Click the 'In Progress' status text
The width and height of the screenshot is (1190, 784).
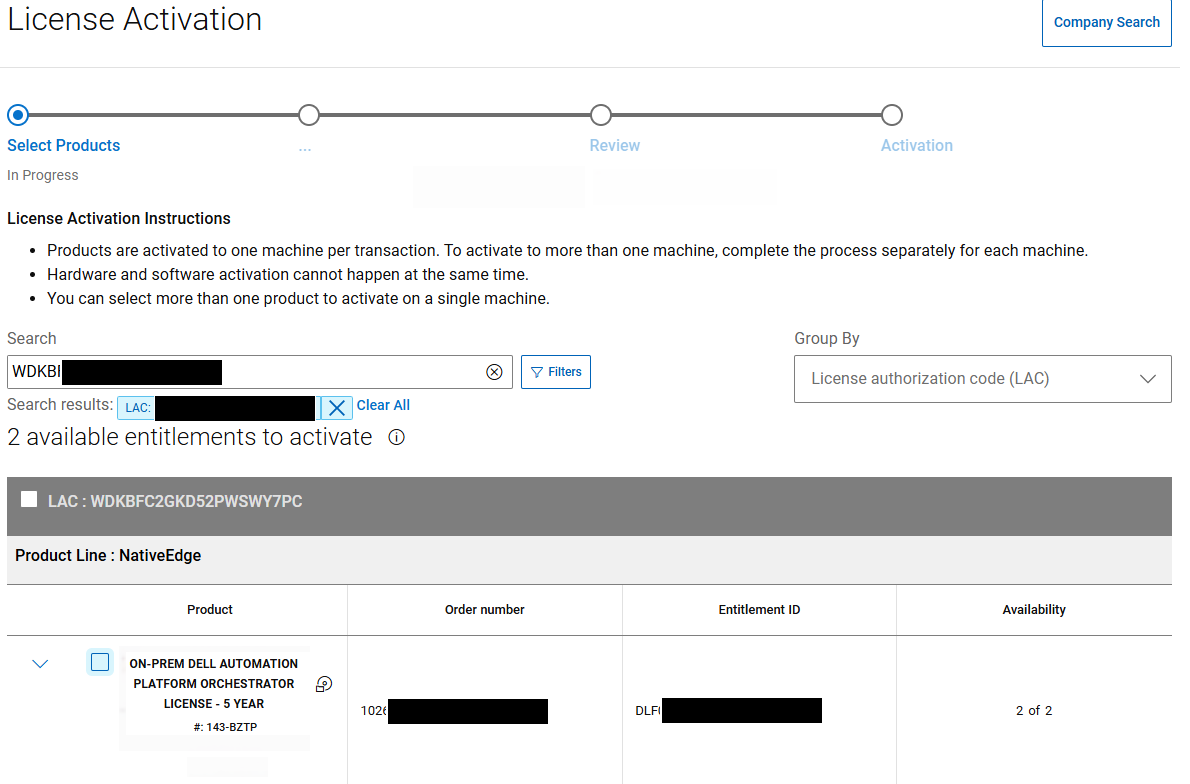tap(42, 175)
